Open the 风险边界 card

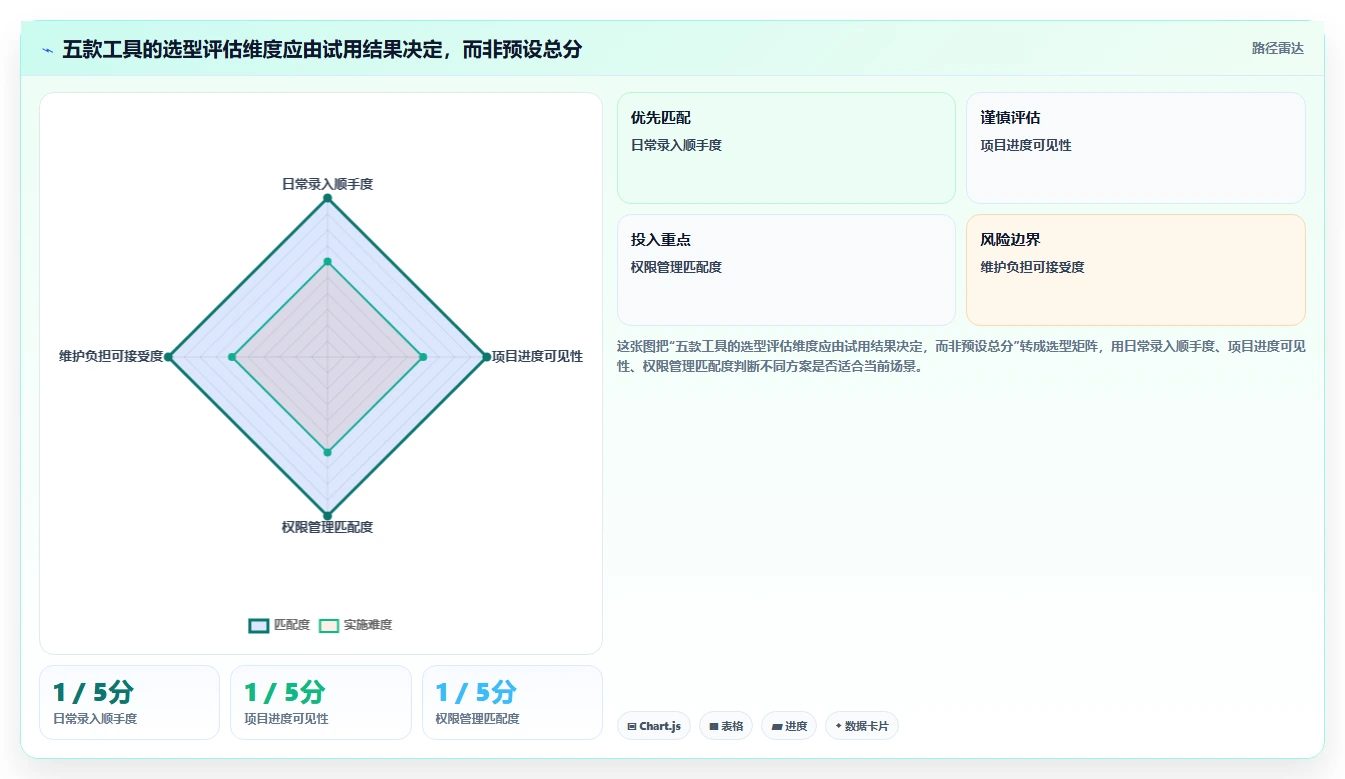(x=1136, y=270)
